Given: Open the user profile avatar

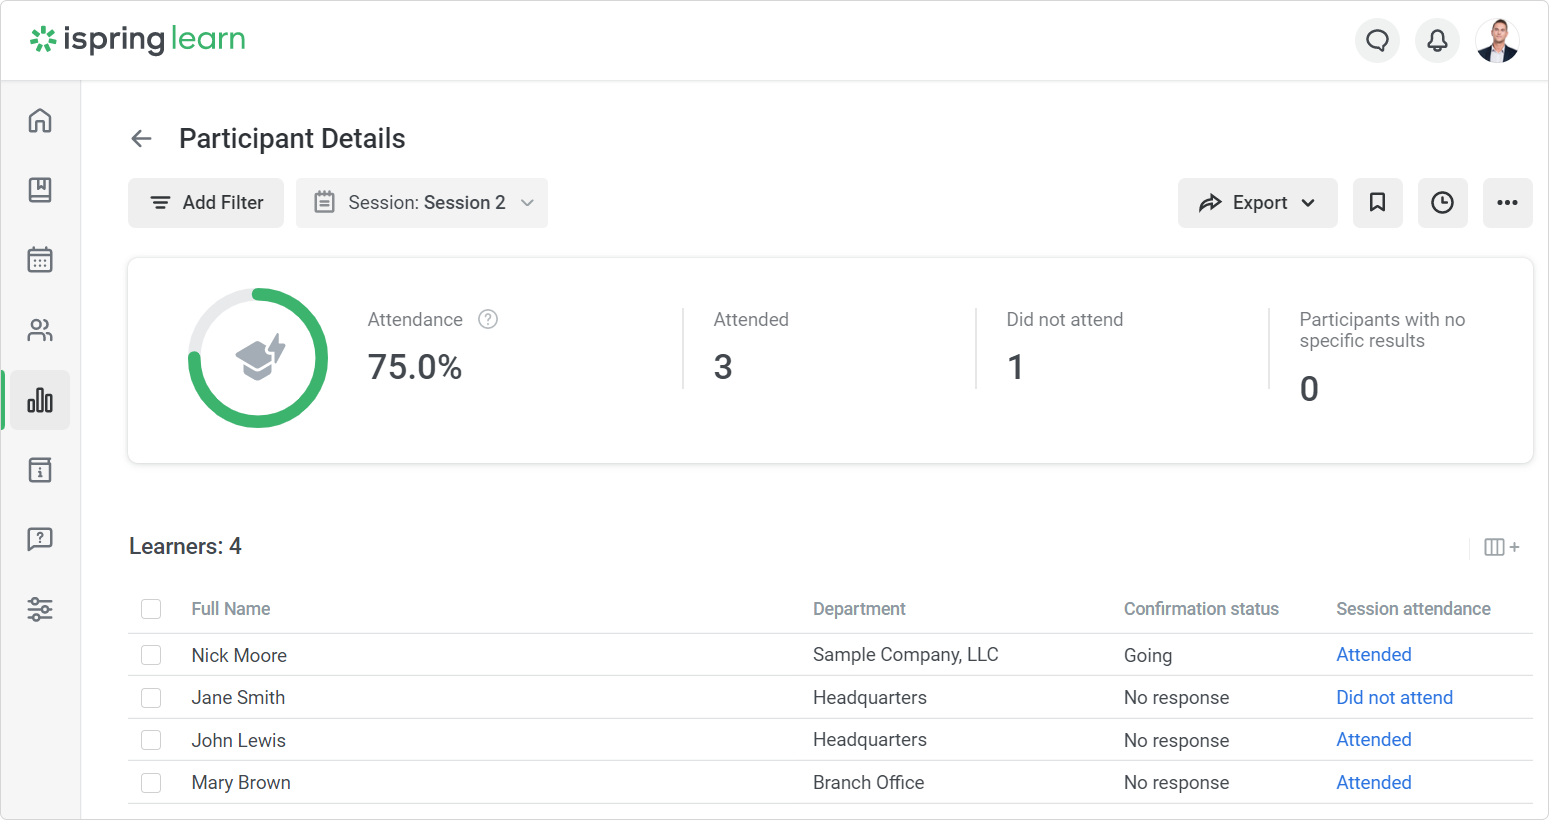Looking at the screenshot, I should [x=1497, y=40].
